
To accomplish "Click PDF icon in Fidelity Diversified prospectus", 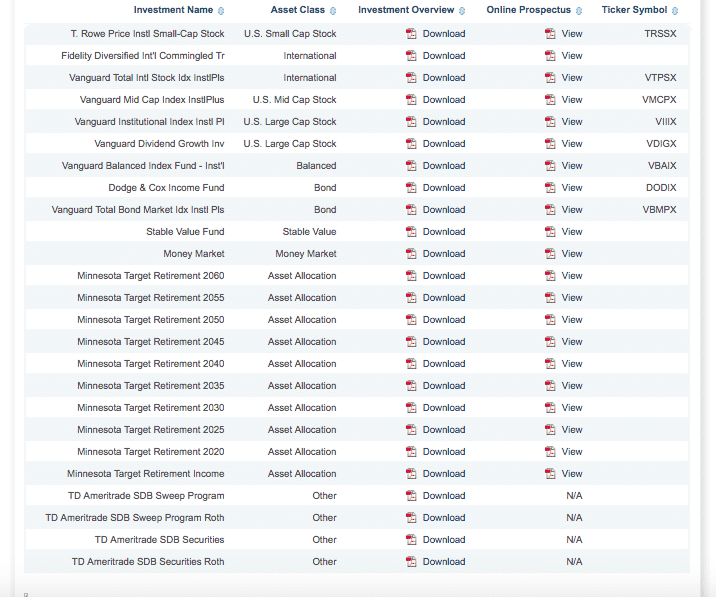I will (x=550, y=56).
